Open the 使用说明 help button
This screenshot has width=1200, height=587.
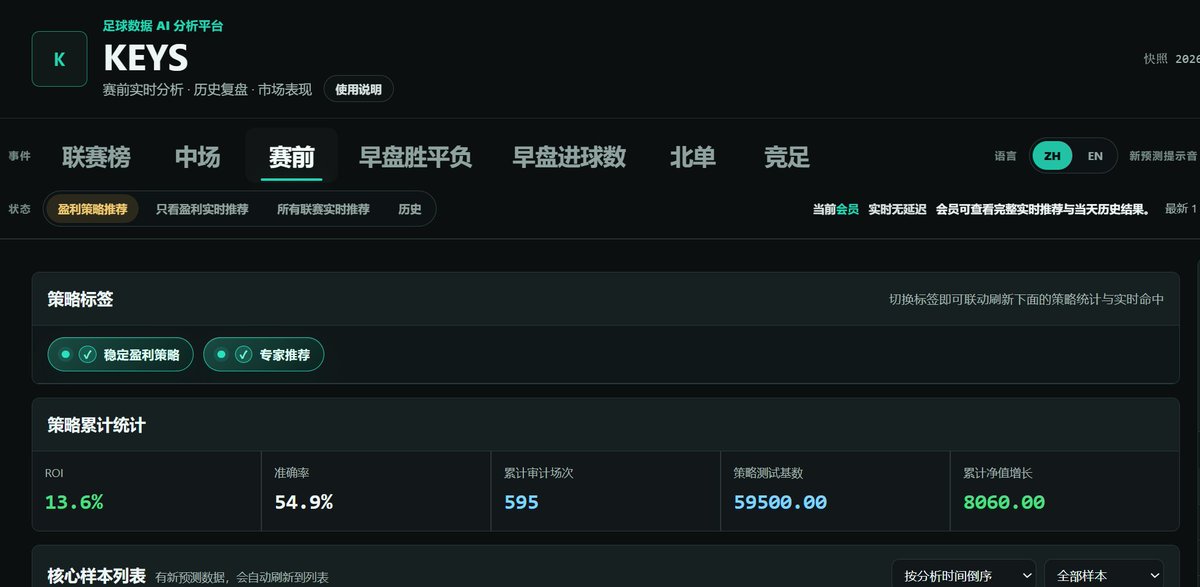click(358, 89)
